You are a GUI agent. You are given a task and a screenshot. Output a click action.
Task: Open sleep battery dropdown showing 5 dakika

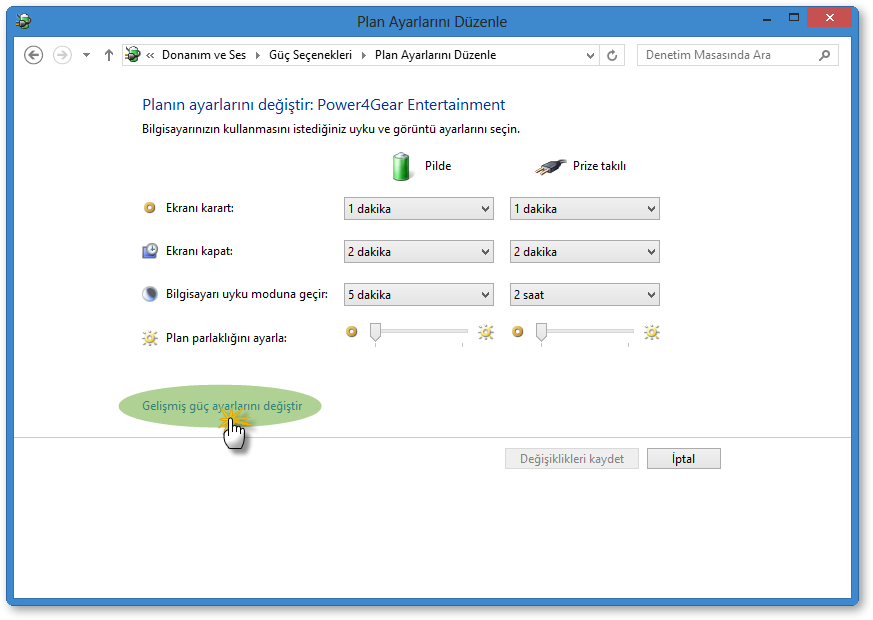[x=419, y=294]
